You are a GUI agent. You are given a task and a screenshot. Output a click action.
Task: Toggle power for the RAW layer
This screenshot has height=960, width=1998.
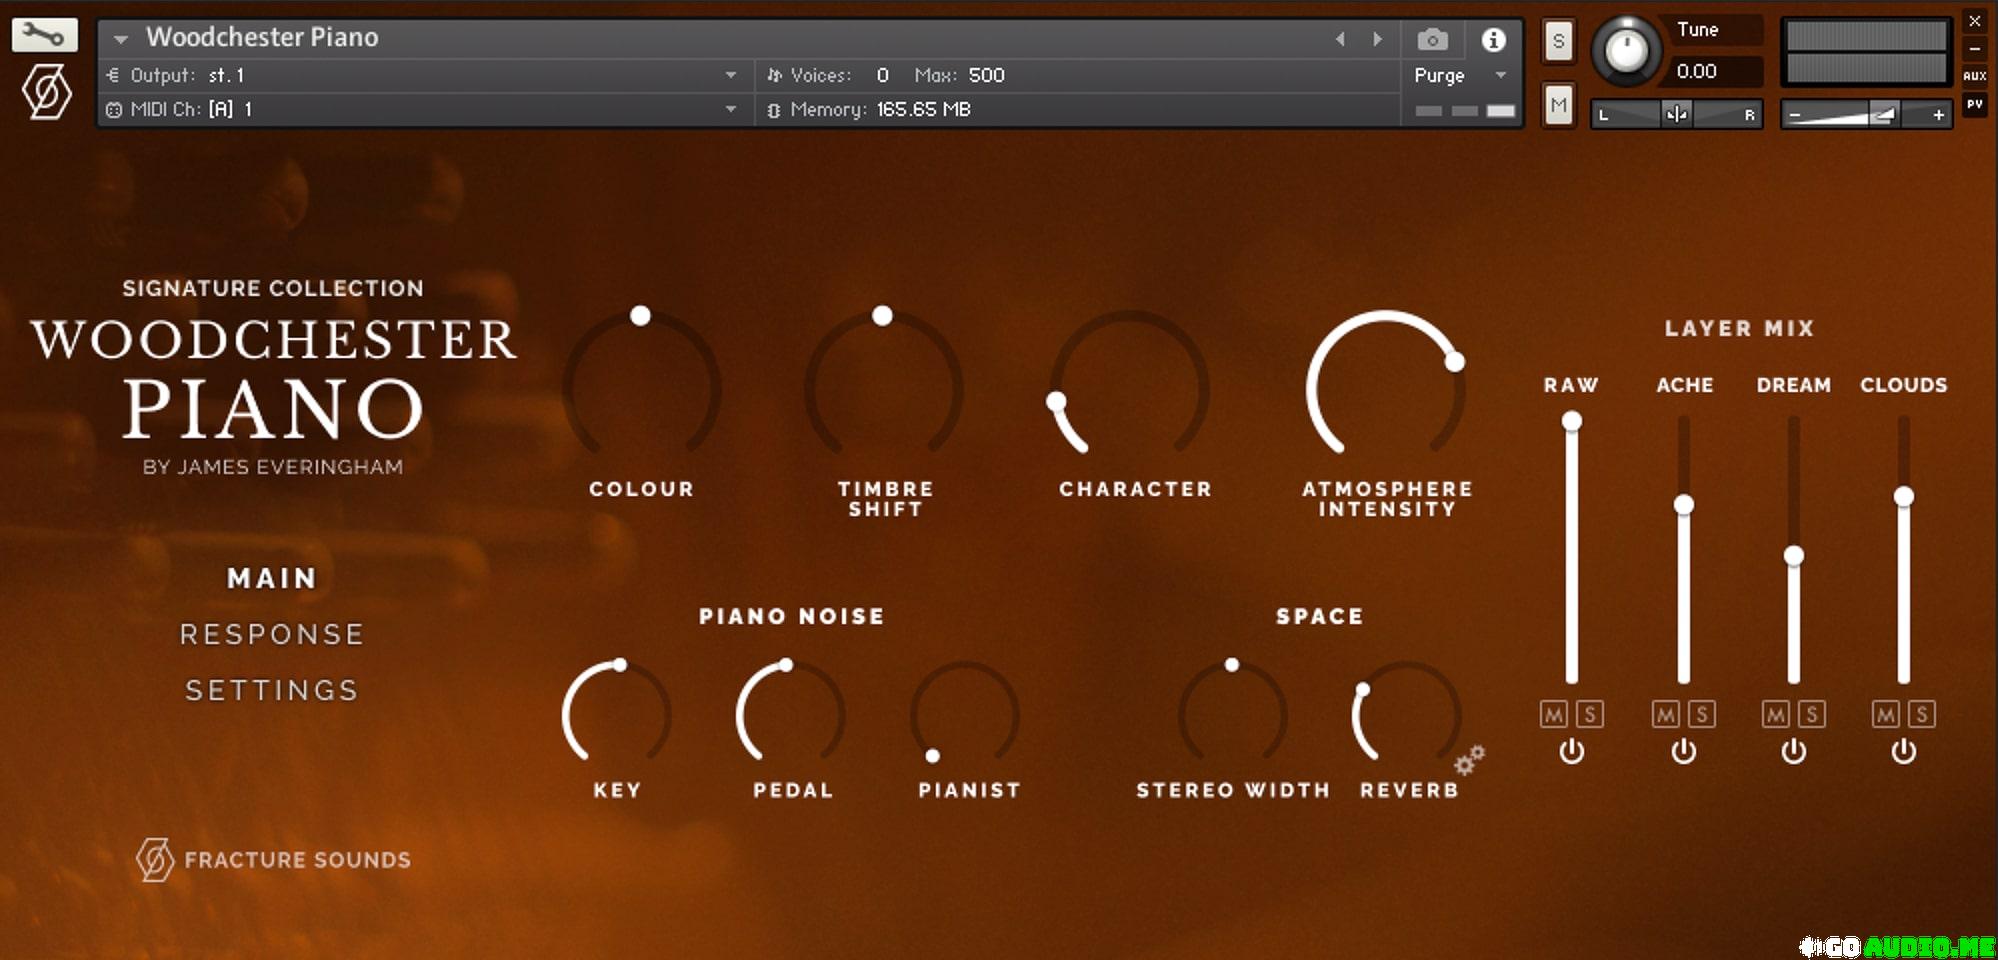1571,751
